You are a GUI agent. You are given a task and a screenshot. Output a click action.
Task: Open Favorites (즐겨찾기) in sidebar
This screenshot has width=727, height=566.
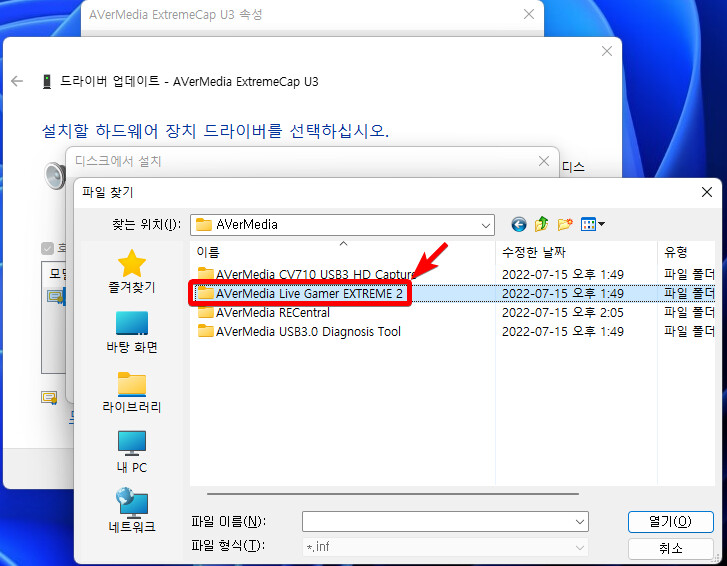pos(132,272)
